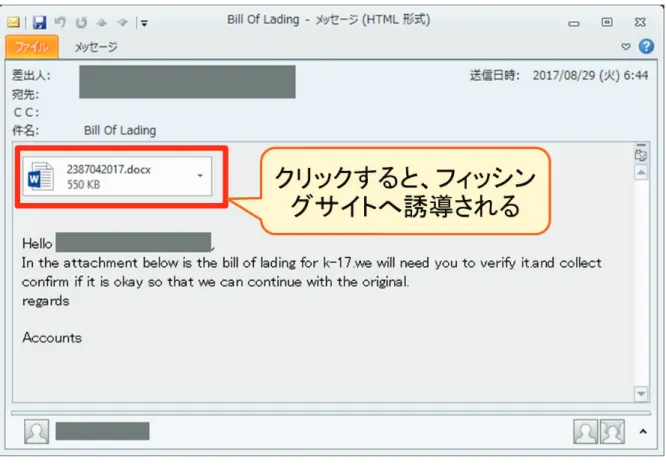The height and width of the screenshot is (472, 666).
Task: Click the subject text Bill Of Lading
Action: tap(120, 130)
